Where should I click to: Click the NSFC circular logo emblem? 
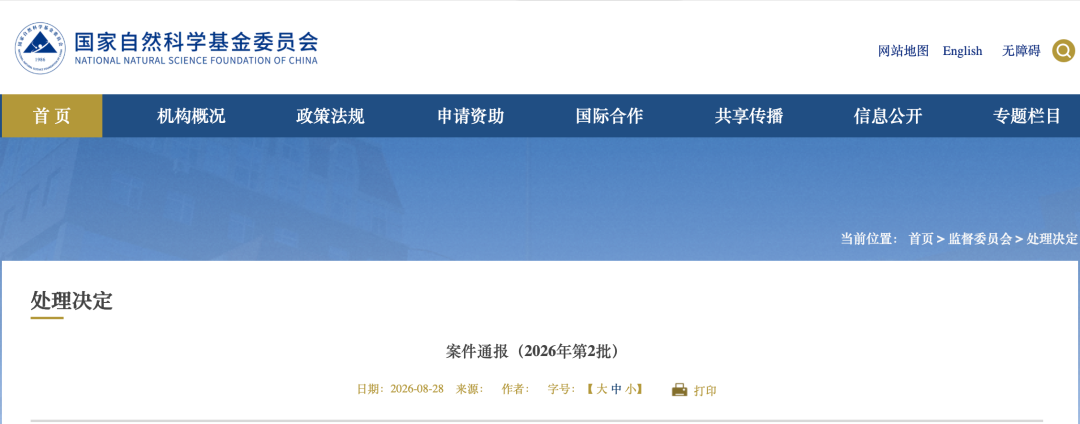point(41,49)
